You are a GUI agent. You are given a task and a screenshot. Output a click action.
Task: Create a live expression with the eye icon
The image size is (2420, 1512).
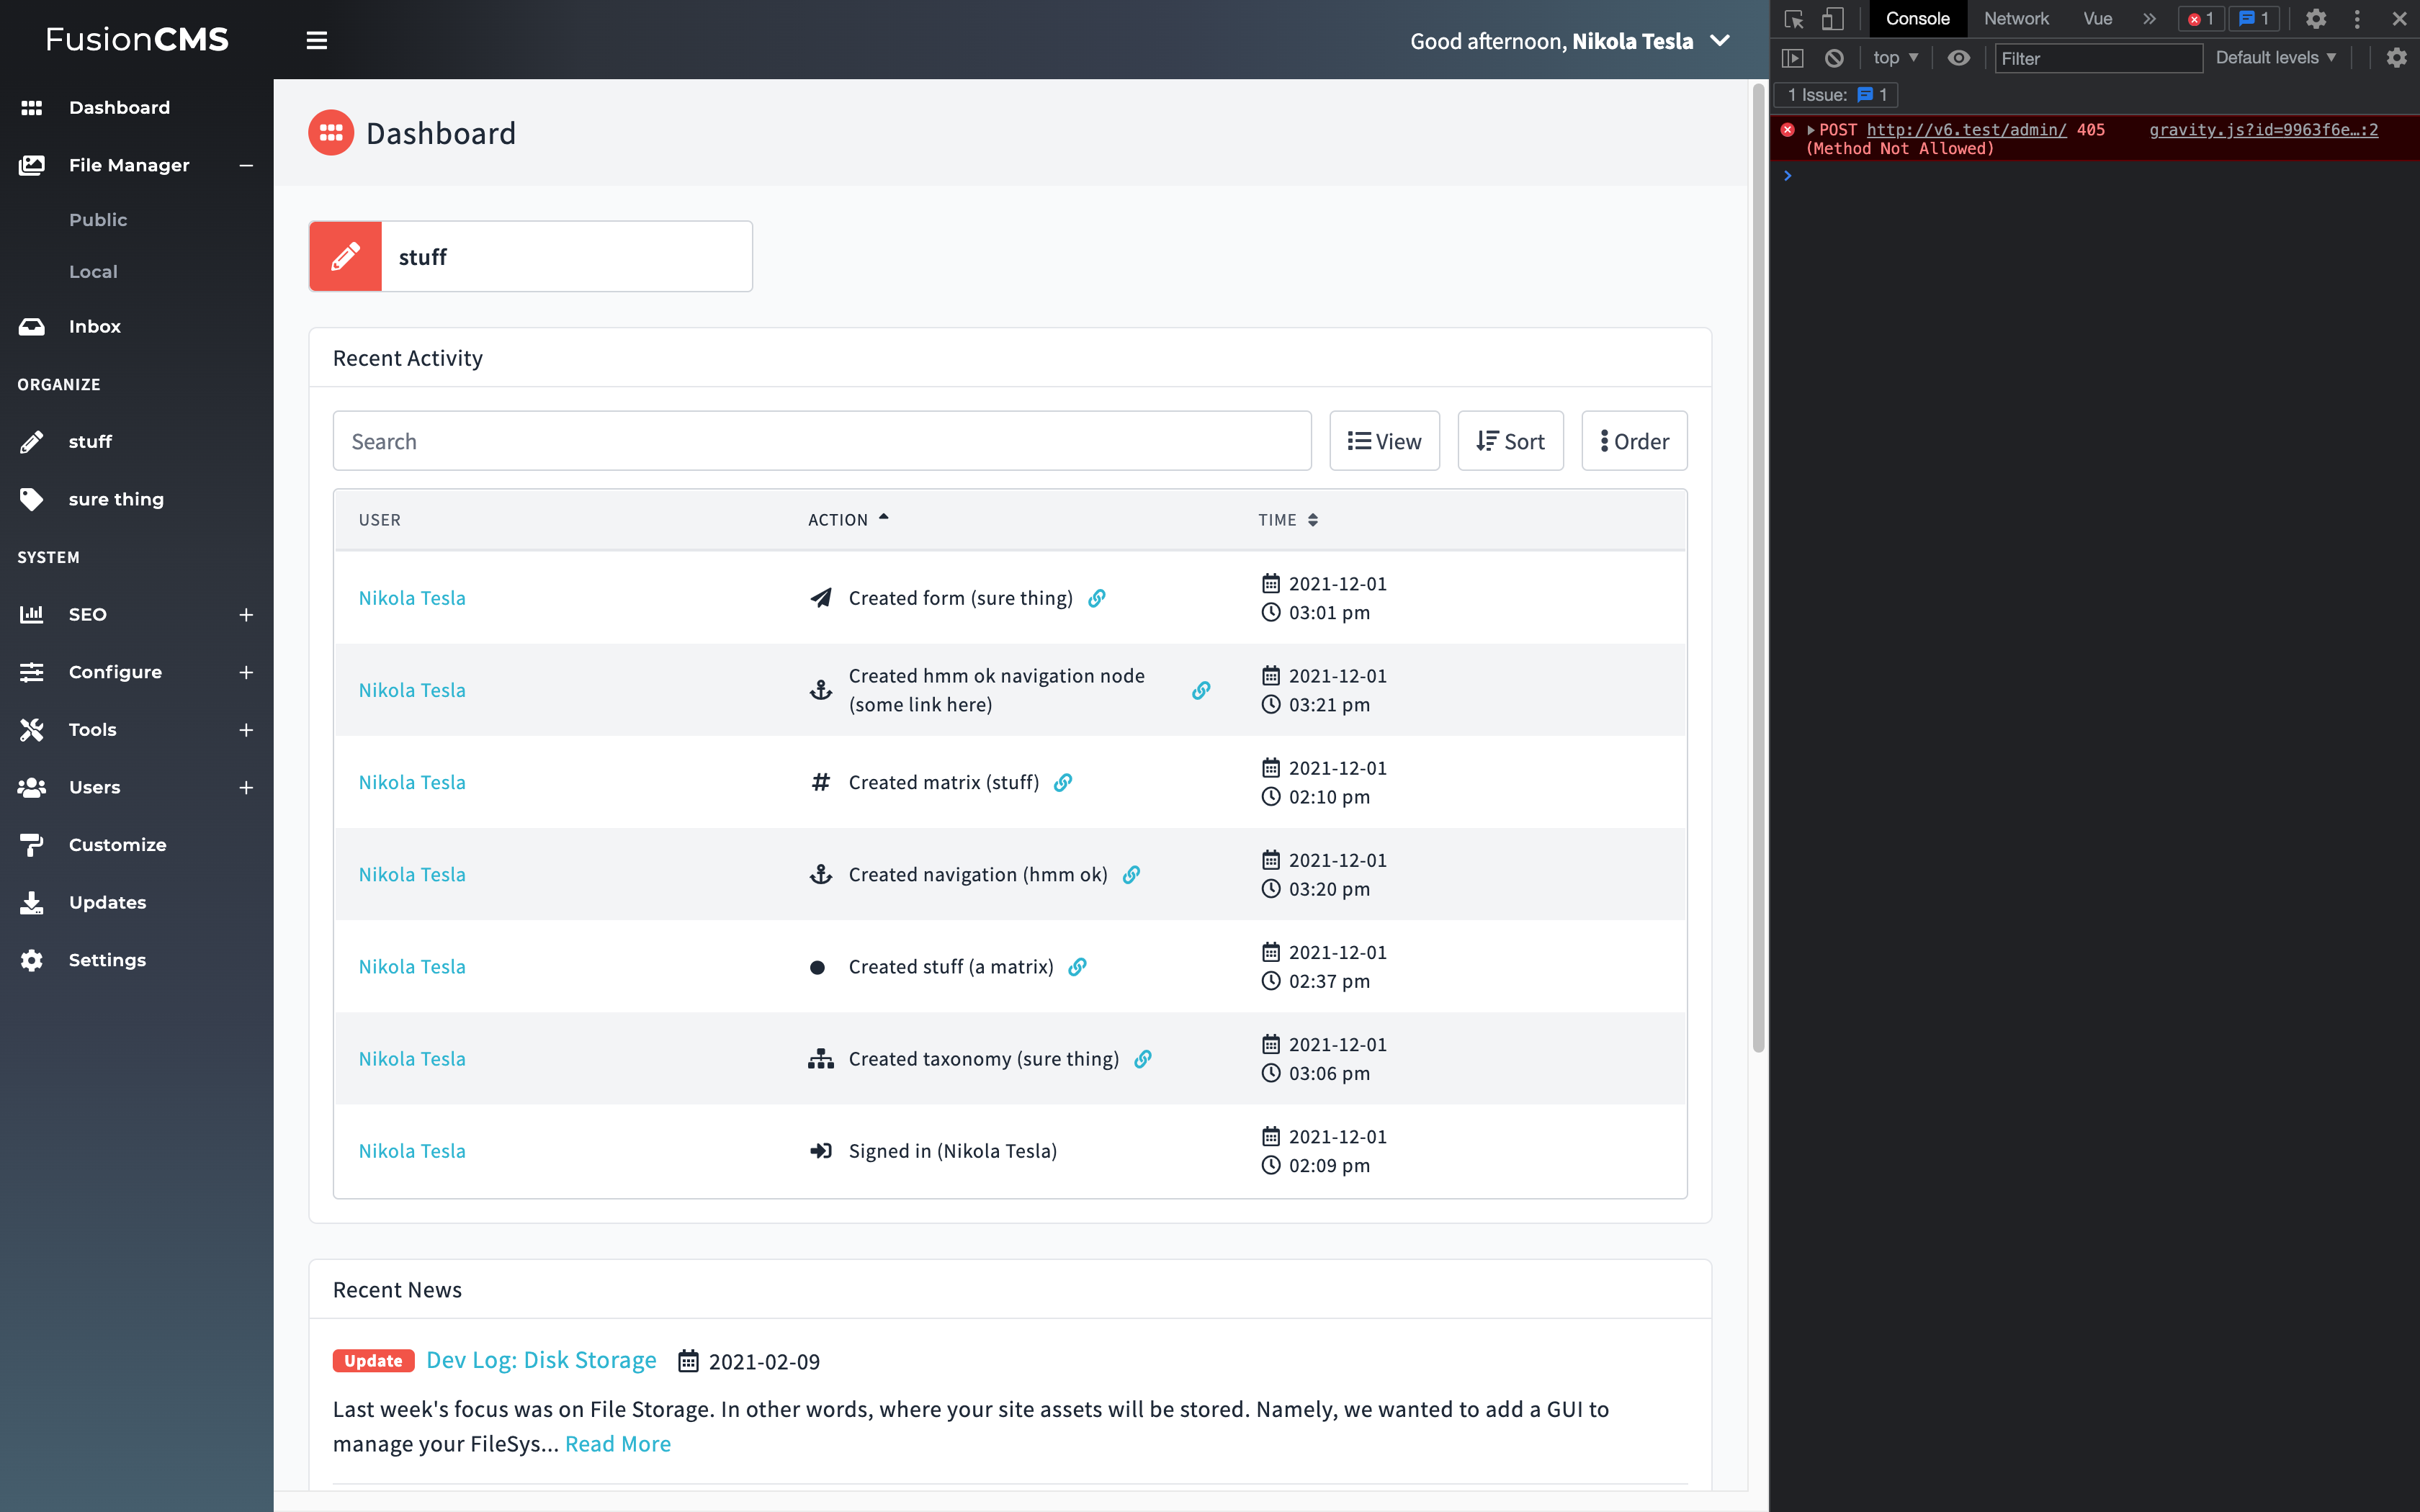point(1958,58)
